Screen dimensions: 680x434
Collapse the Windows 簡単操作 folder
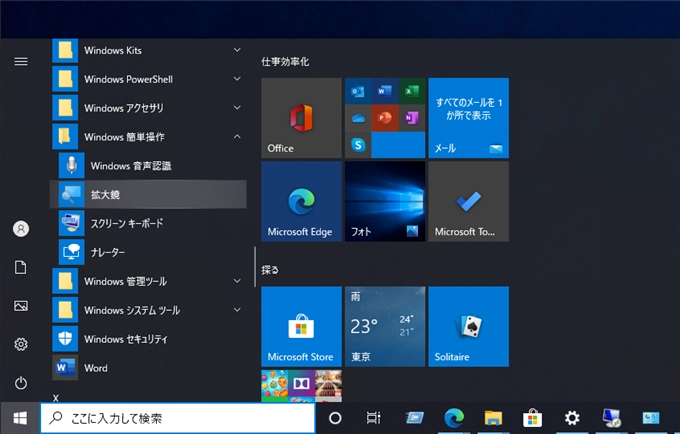148,137
